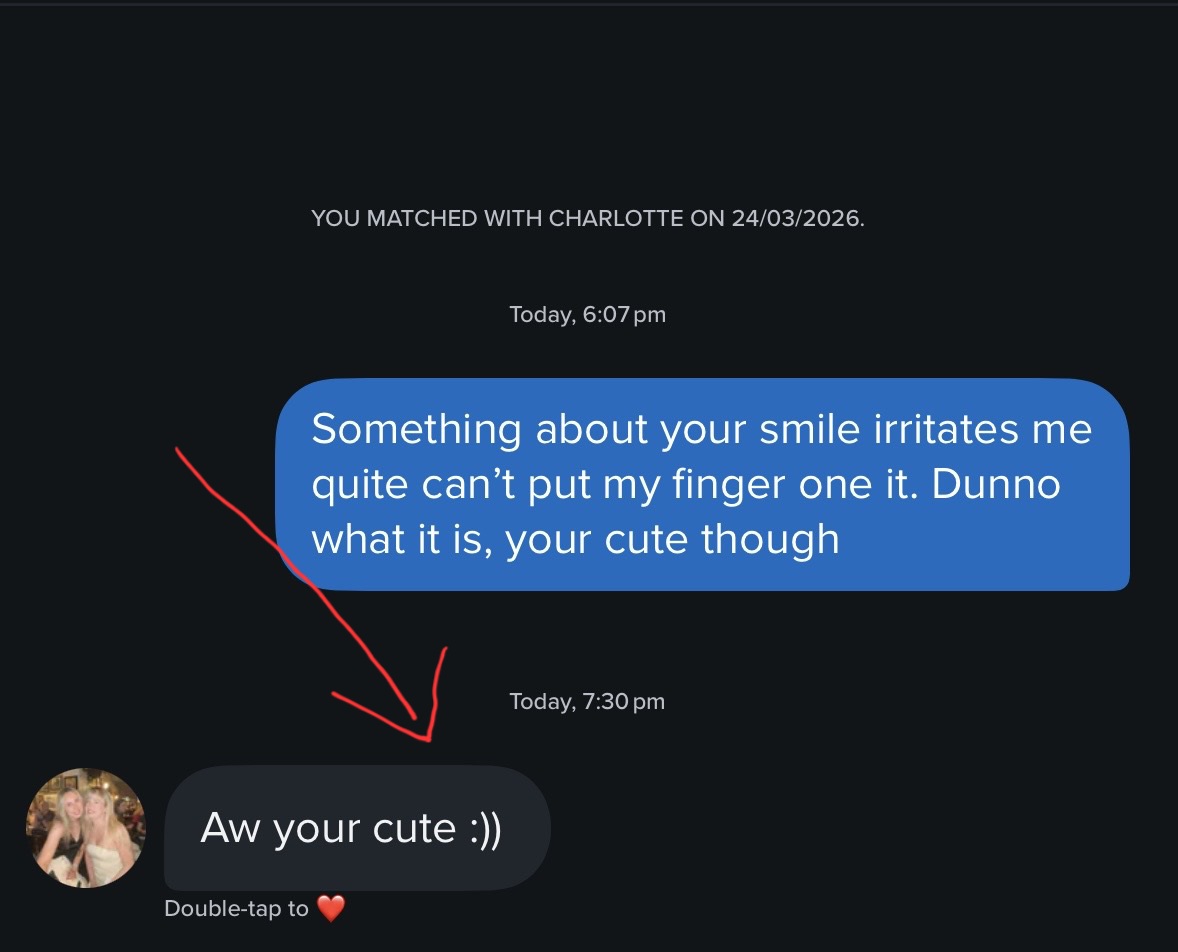1178x952 pixels.
Task: Click the "Today, 7:30 pm" timestamp
Action: point(587,701)
